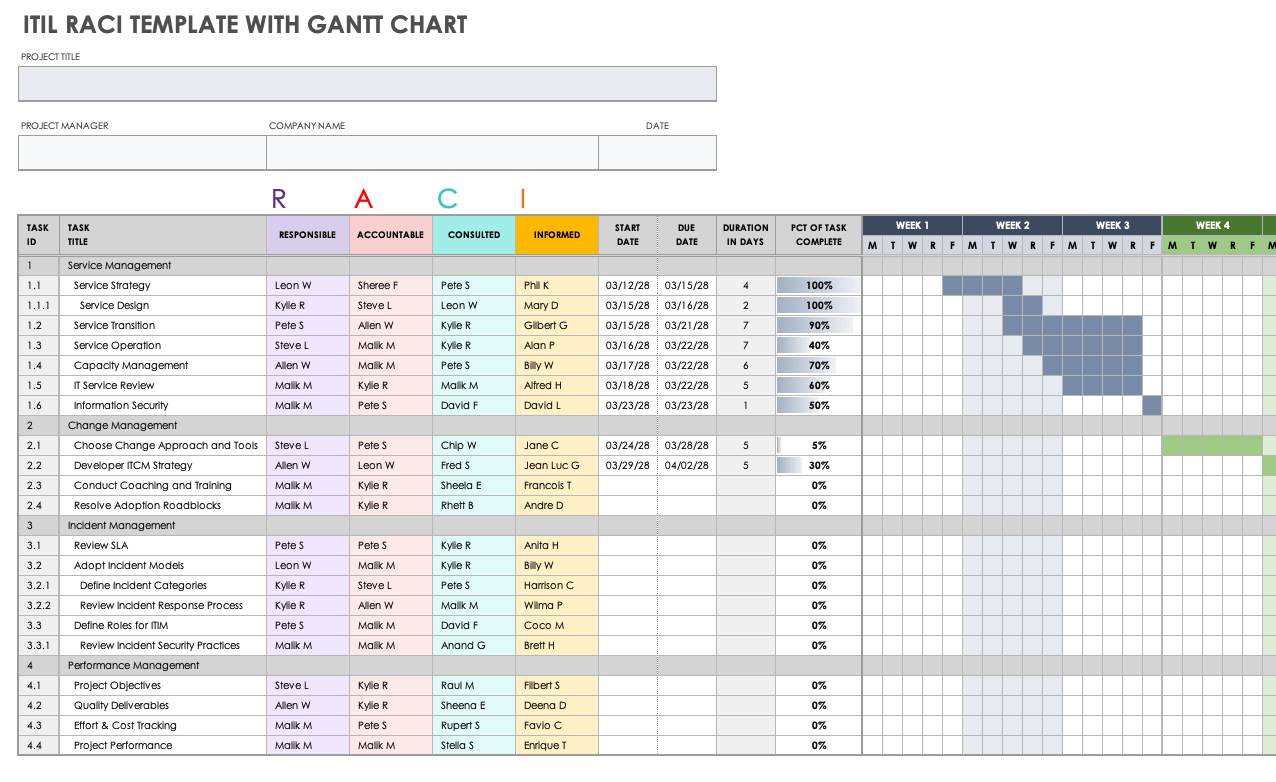Select the Choose Change Approach and Tools task
1276x782 pixels.
165,445
